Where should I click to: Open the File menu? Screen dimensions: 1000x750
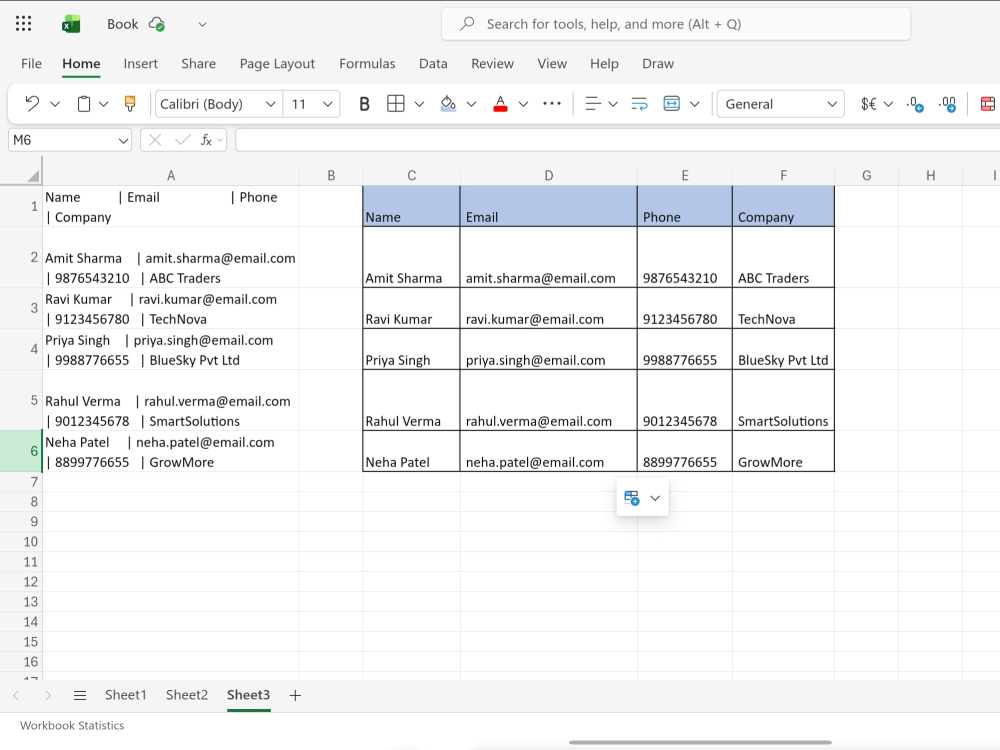(x=31, y=64)
